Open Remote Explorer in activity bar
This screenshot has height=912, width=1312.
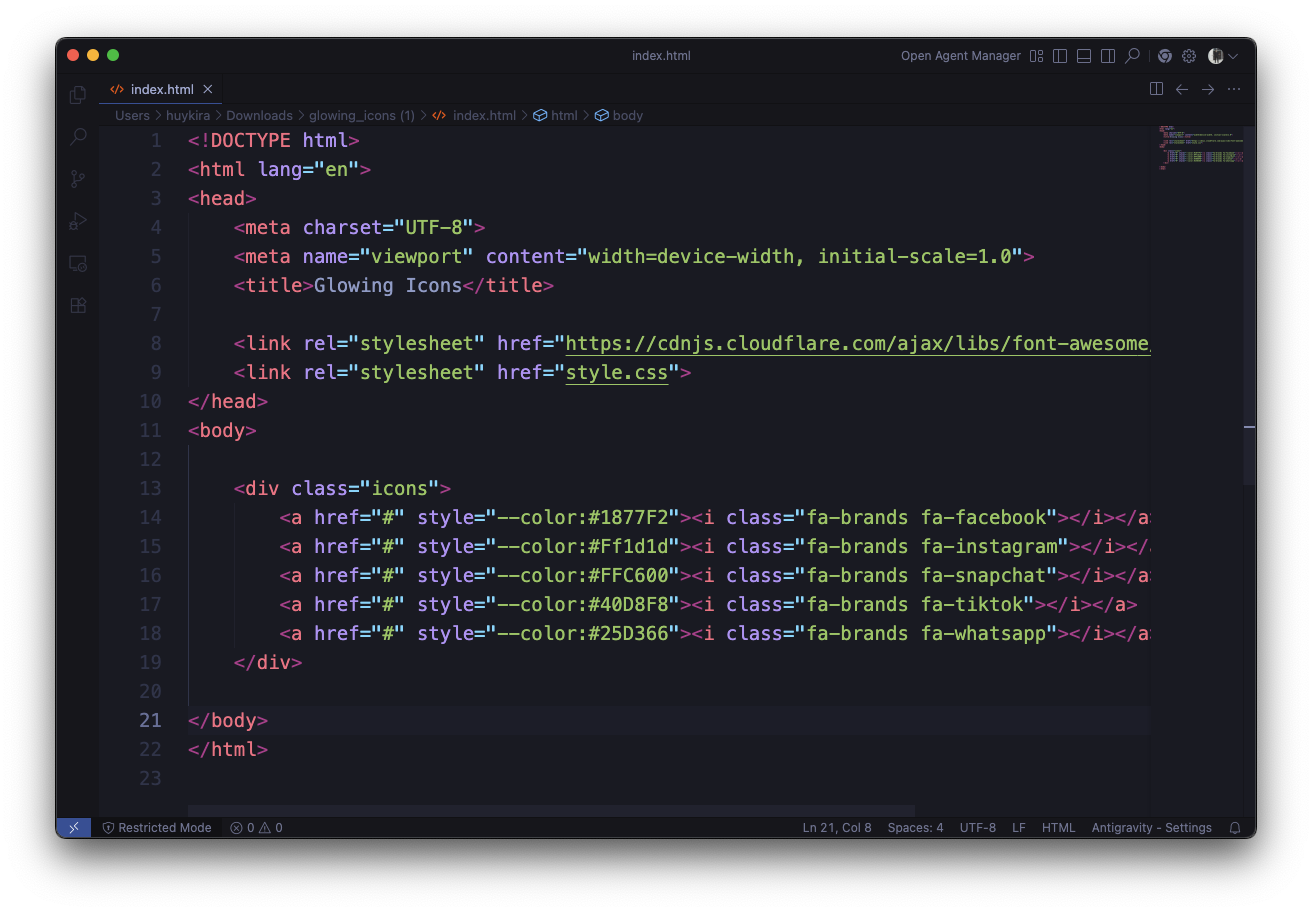coord(78,263)
